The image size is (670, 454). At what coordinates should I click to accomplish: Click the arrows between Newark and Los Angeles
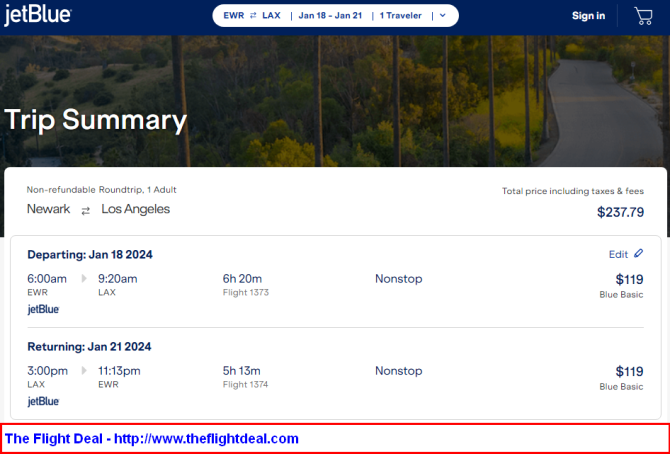click(x=86, y=211)
